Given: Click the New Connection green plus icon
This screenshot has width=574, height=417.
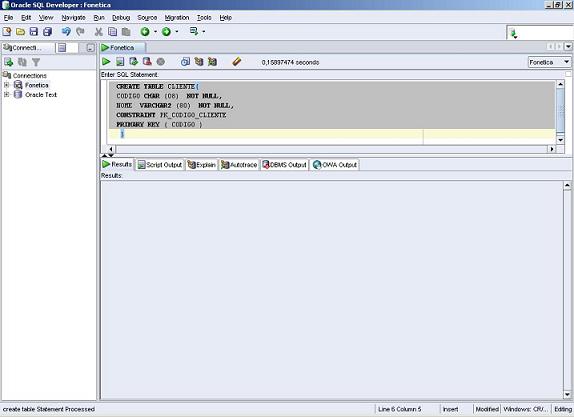Looking at the screenshot, I should (x=8, y=62).
